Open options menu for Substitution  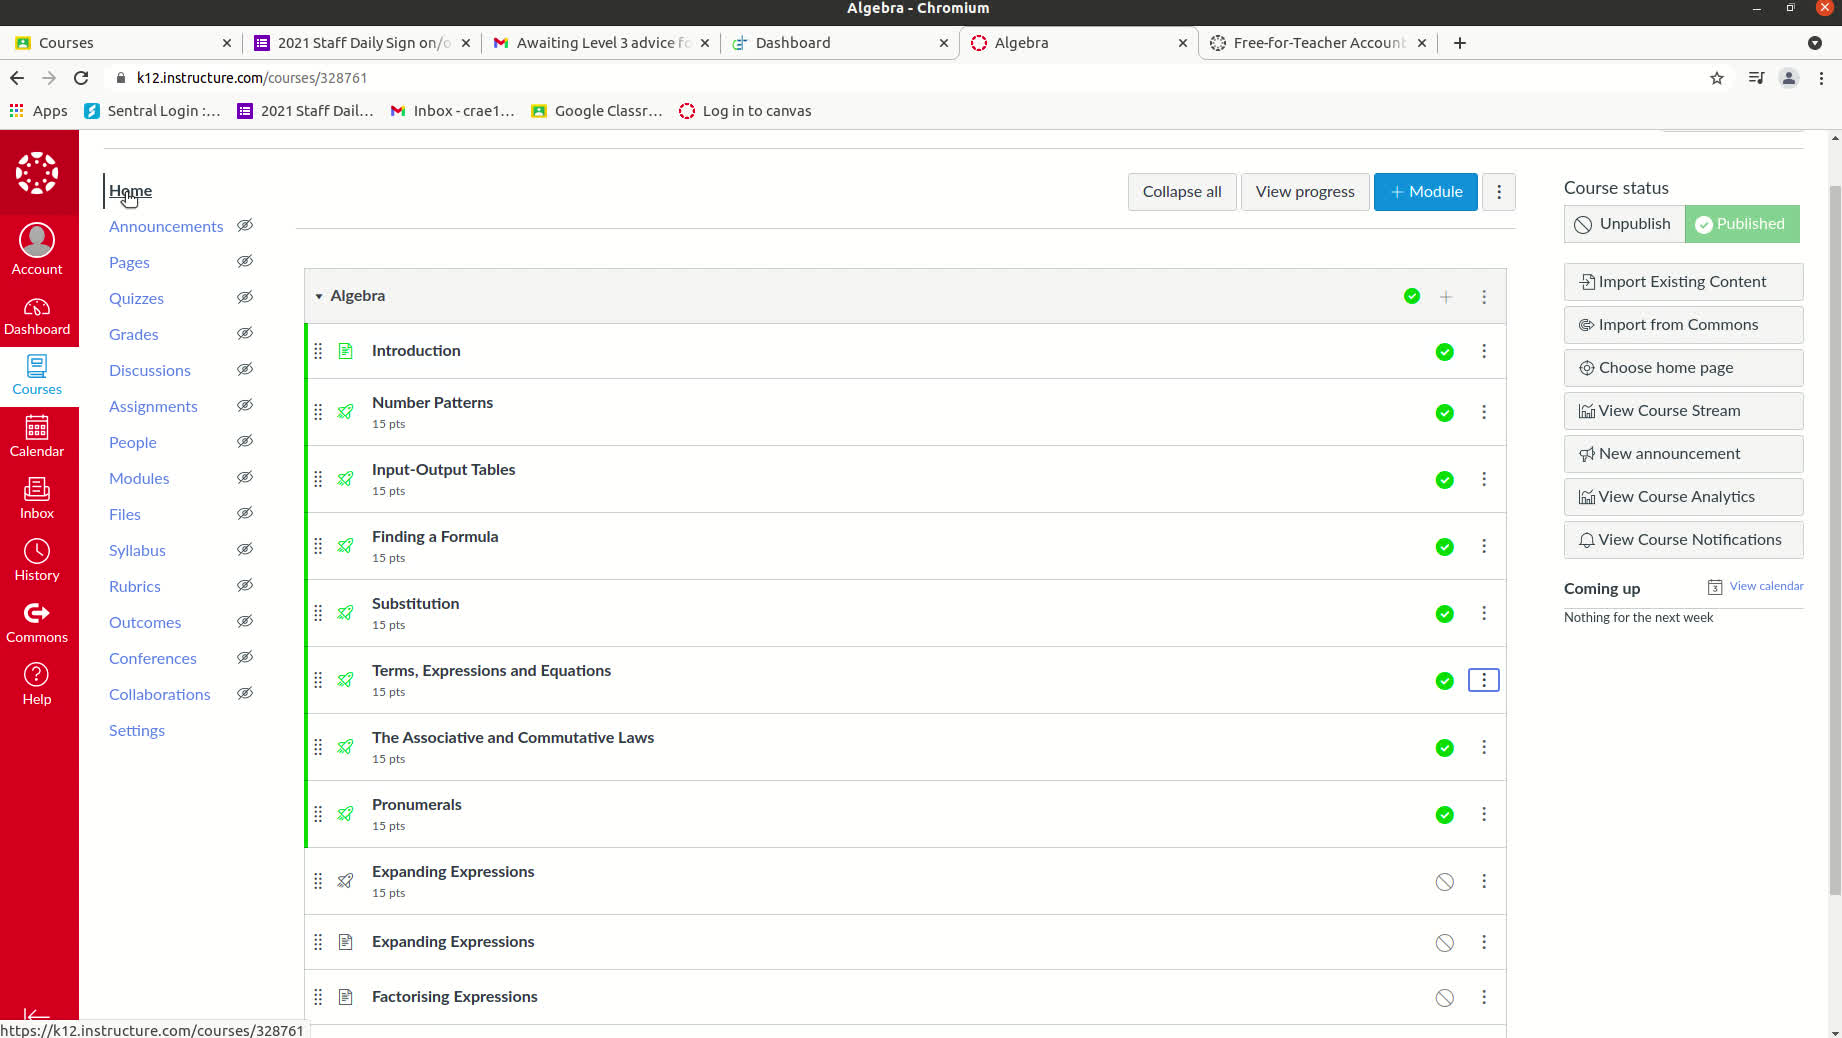(x=1484, y=613)
